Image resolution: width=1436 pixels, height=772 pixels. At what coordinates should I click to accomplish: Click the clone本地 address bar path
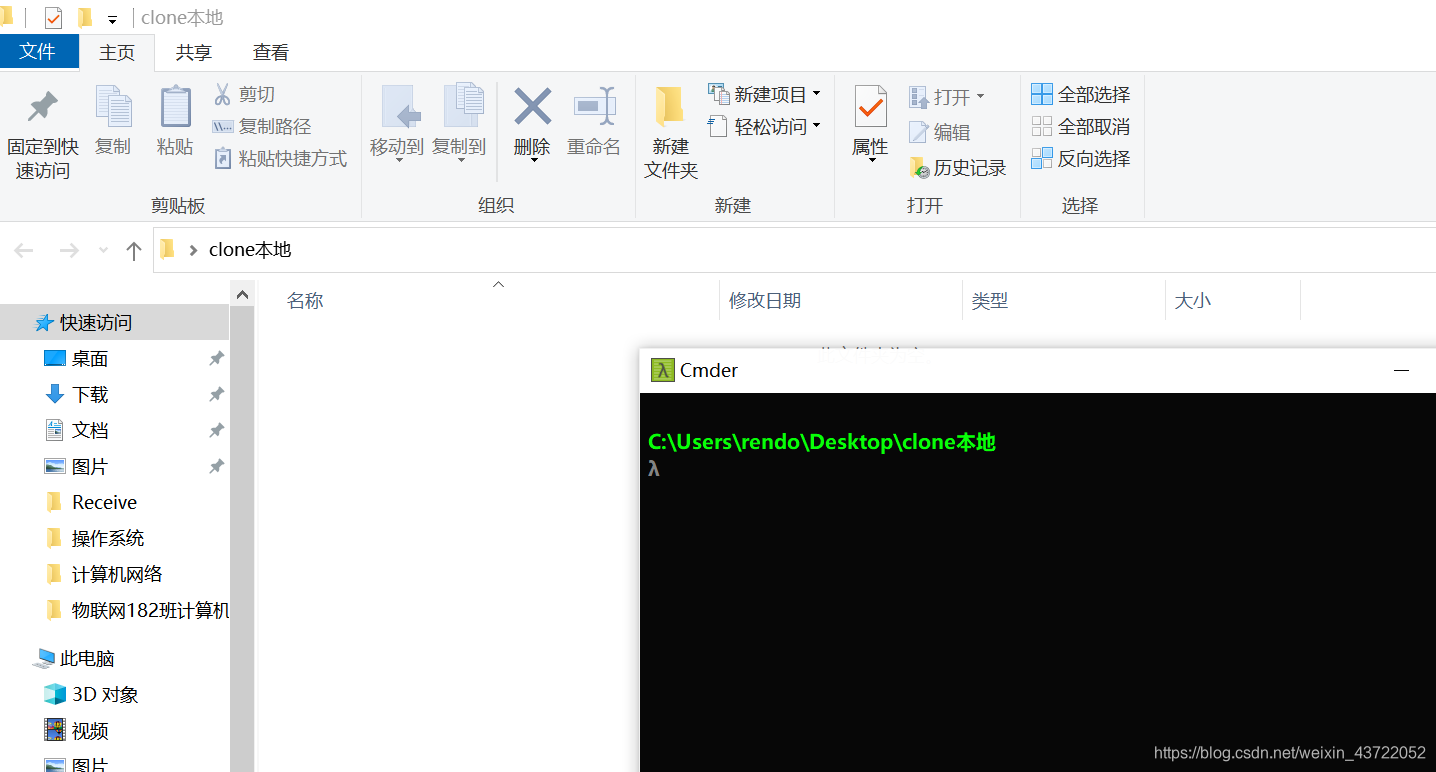click(250, 250)
